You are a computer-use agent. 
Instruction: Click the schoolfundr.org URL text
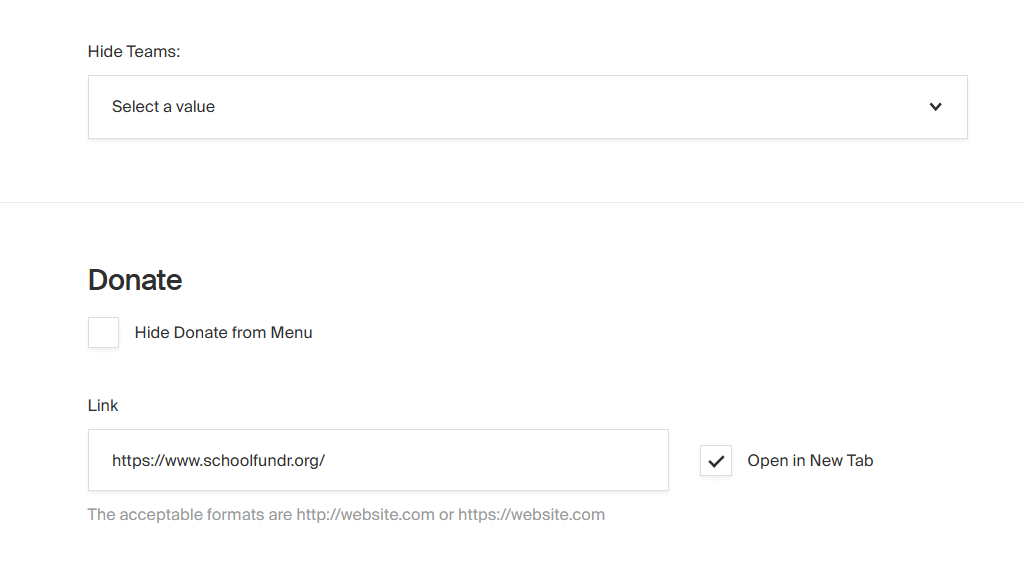click(x=218, y=461)
